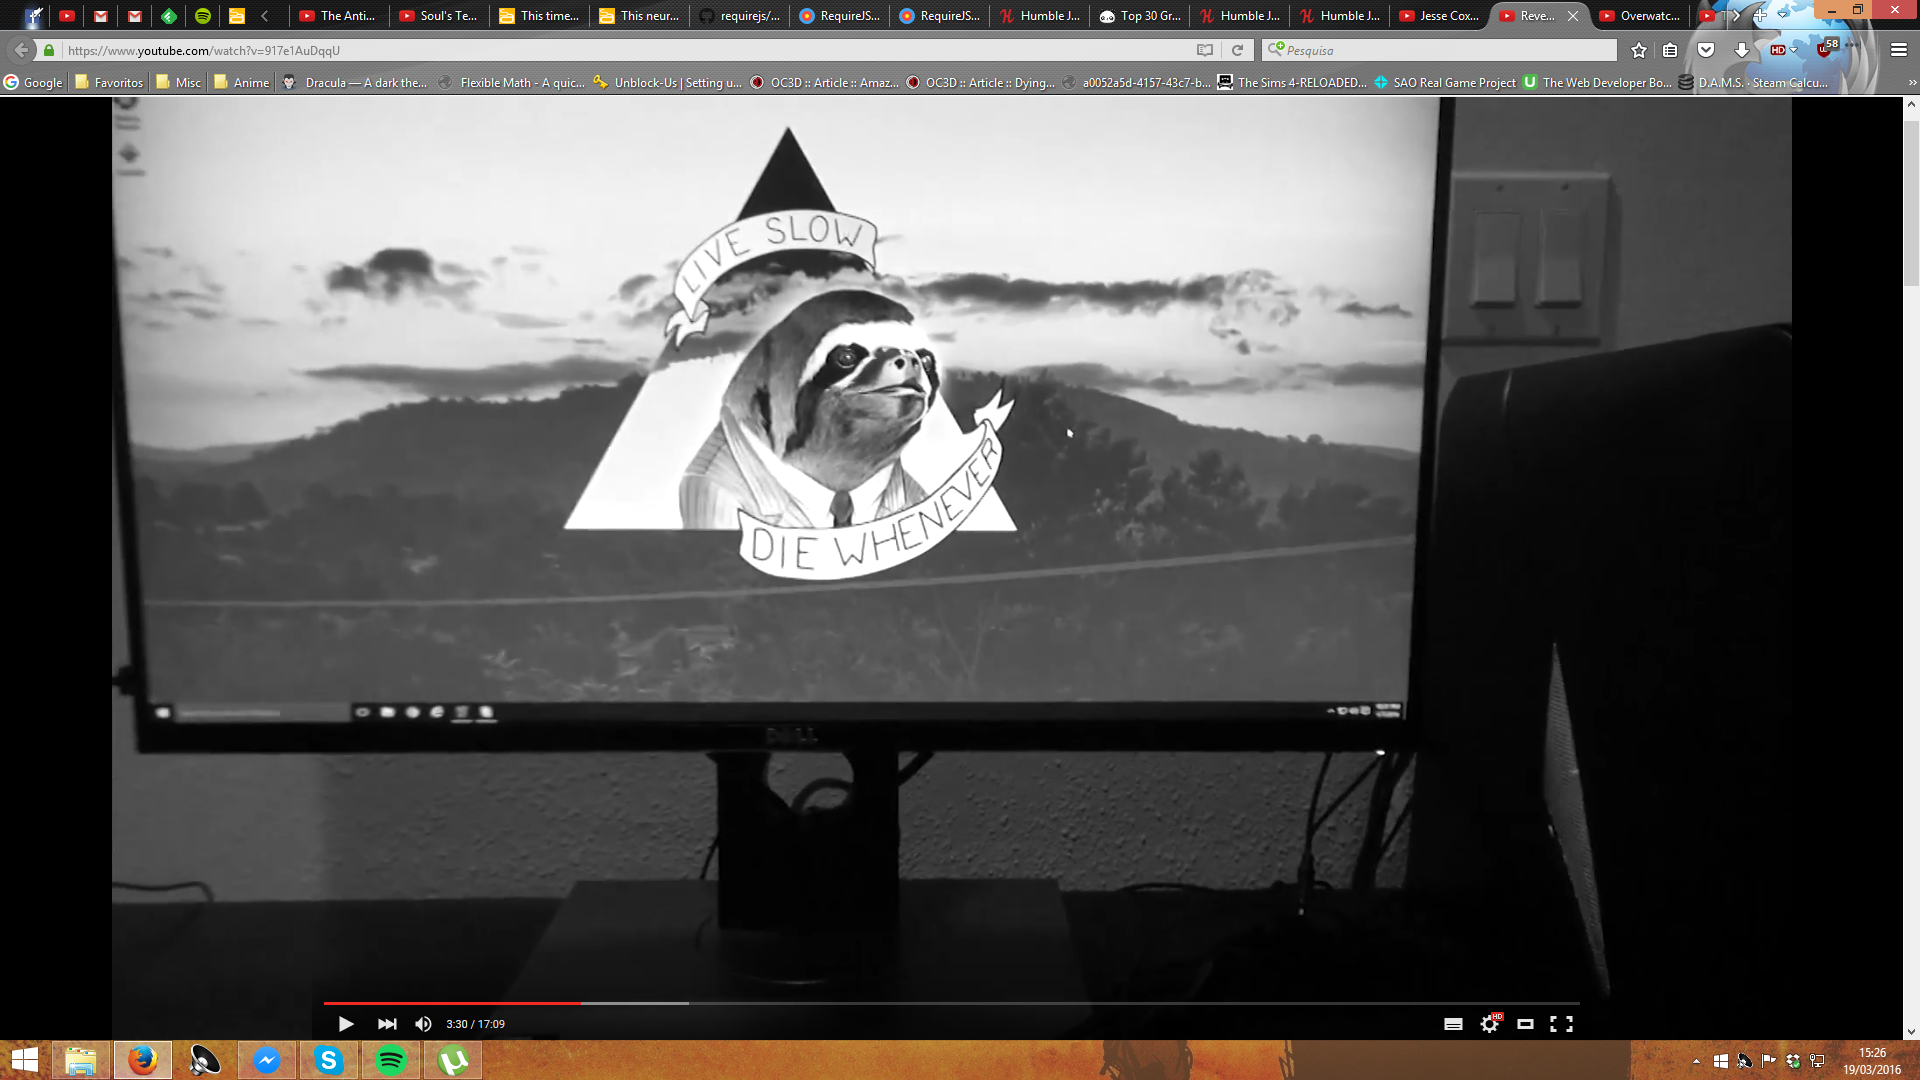Toggle Reader View in address bar

tap(1205, 50)
